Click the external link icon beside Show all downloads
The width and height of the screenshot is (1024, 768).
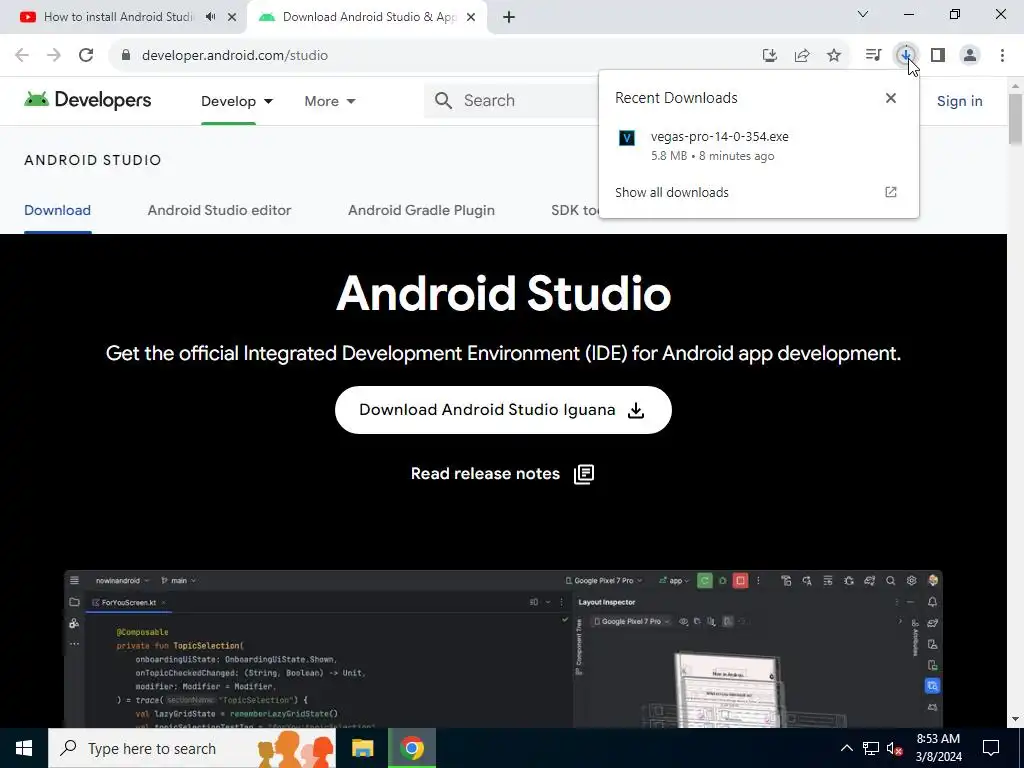point(891,192)
